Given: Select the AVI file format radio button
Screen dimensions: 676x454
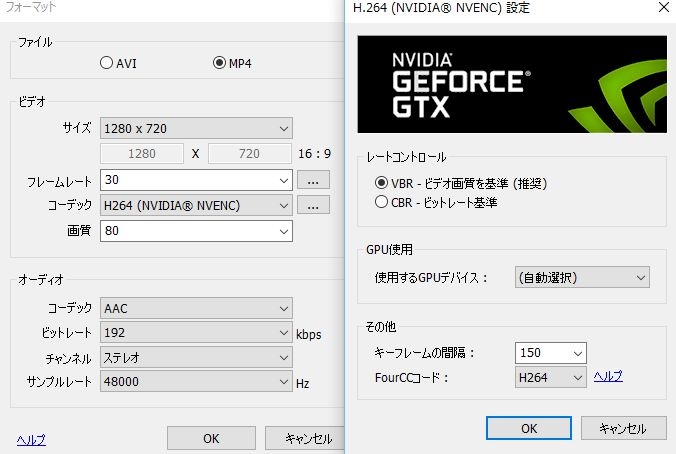Looking at the screenshot, I should coord(106,63).
